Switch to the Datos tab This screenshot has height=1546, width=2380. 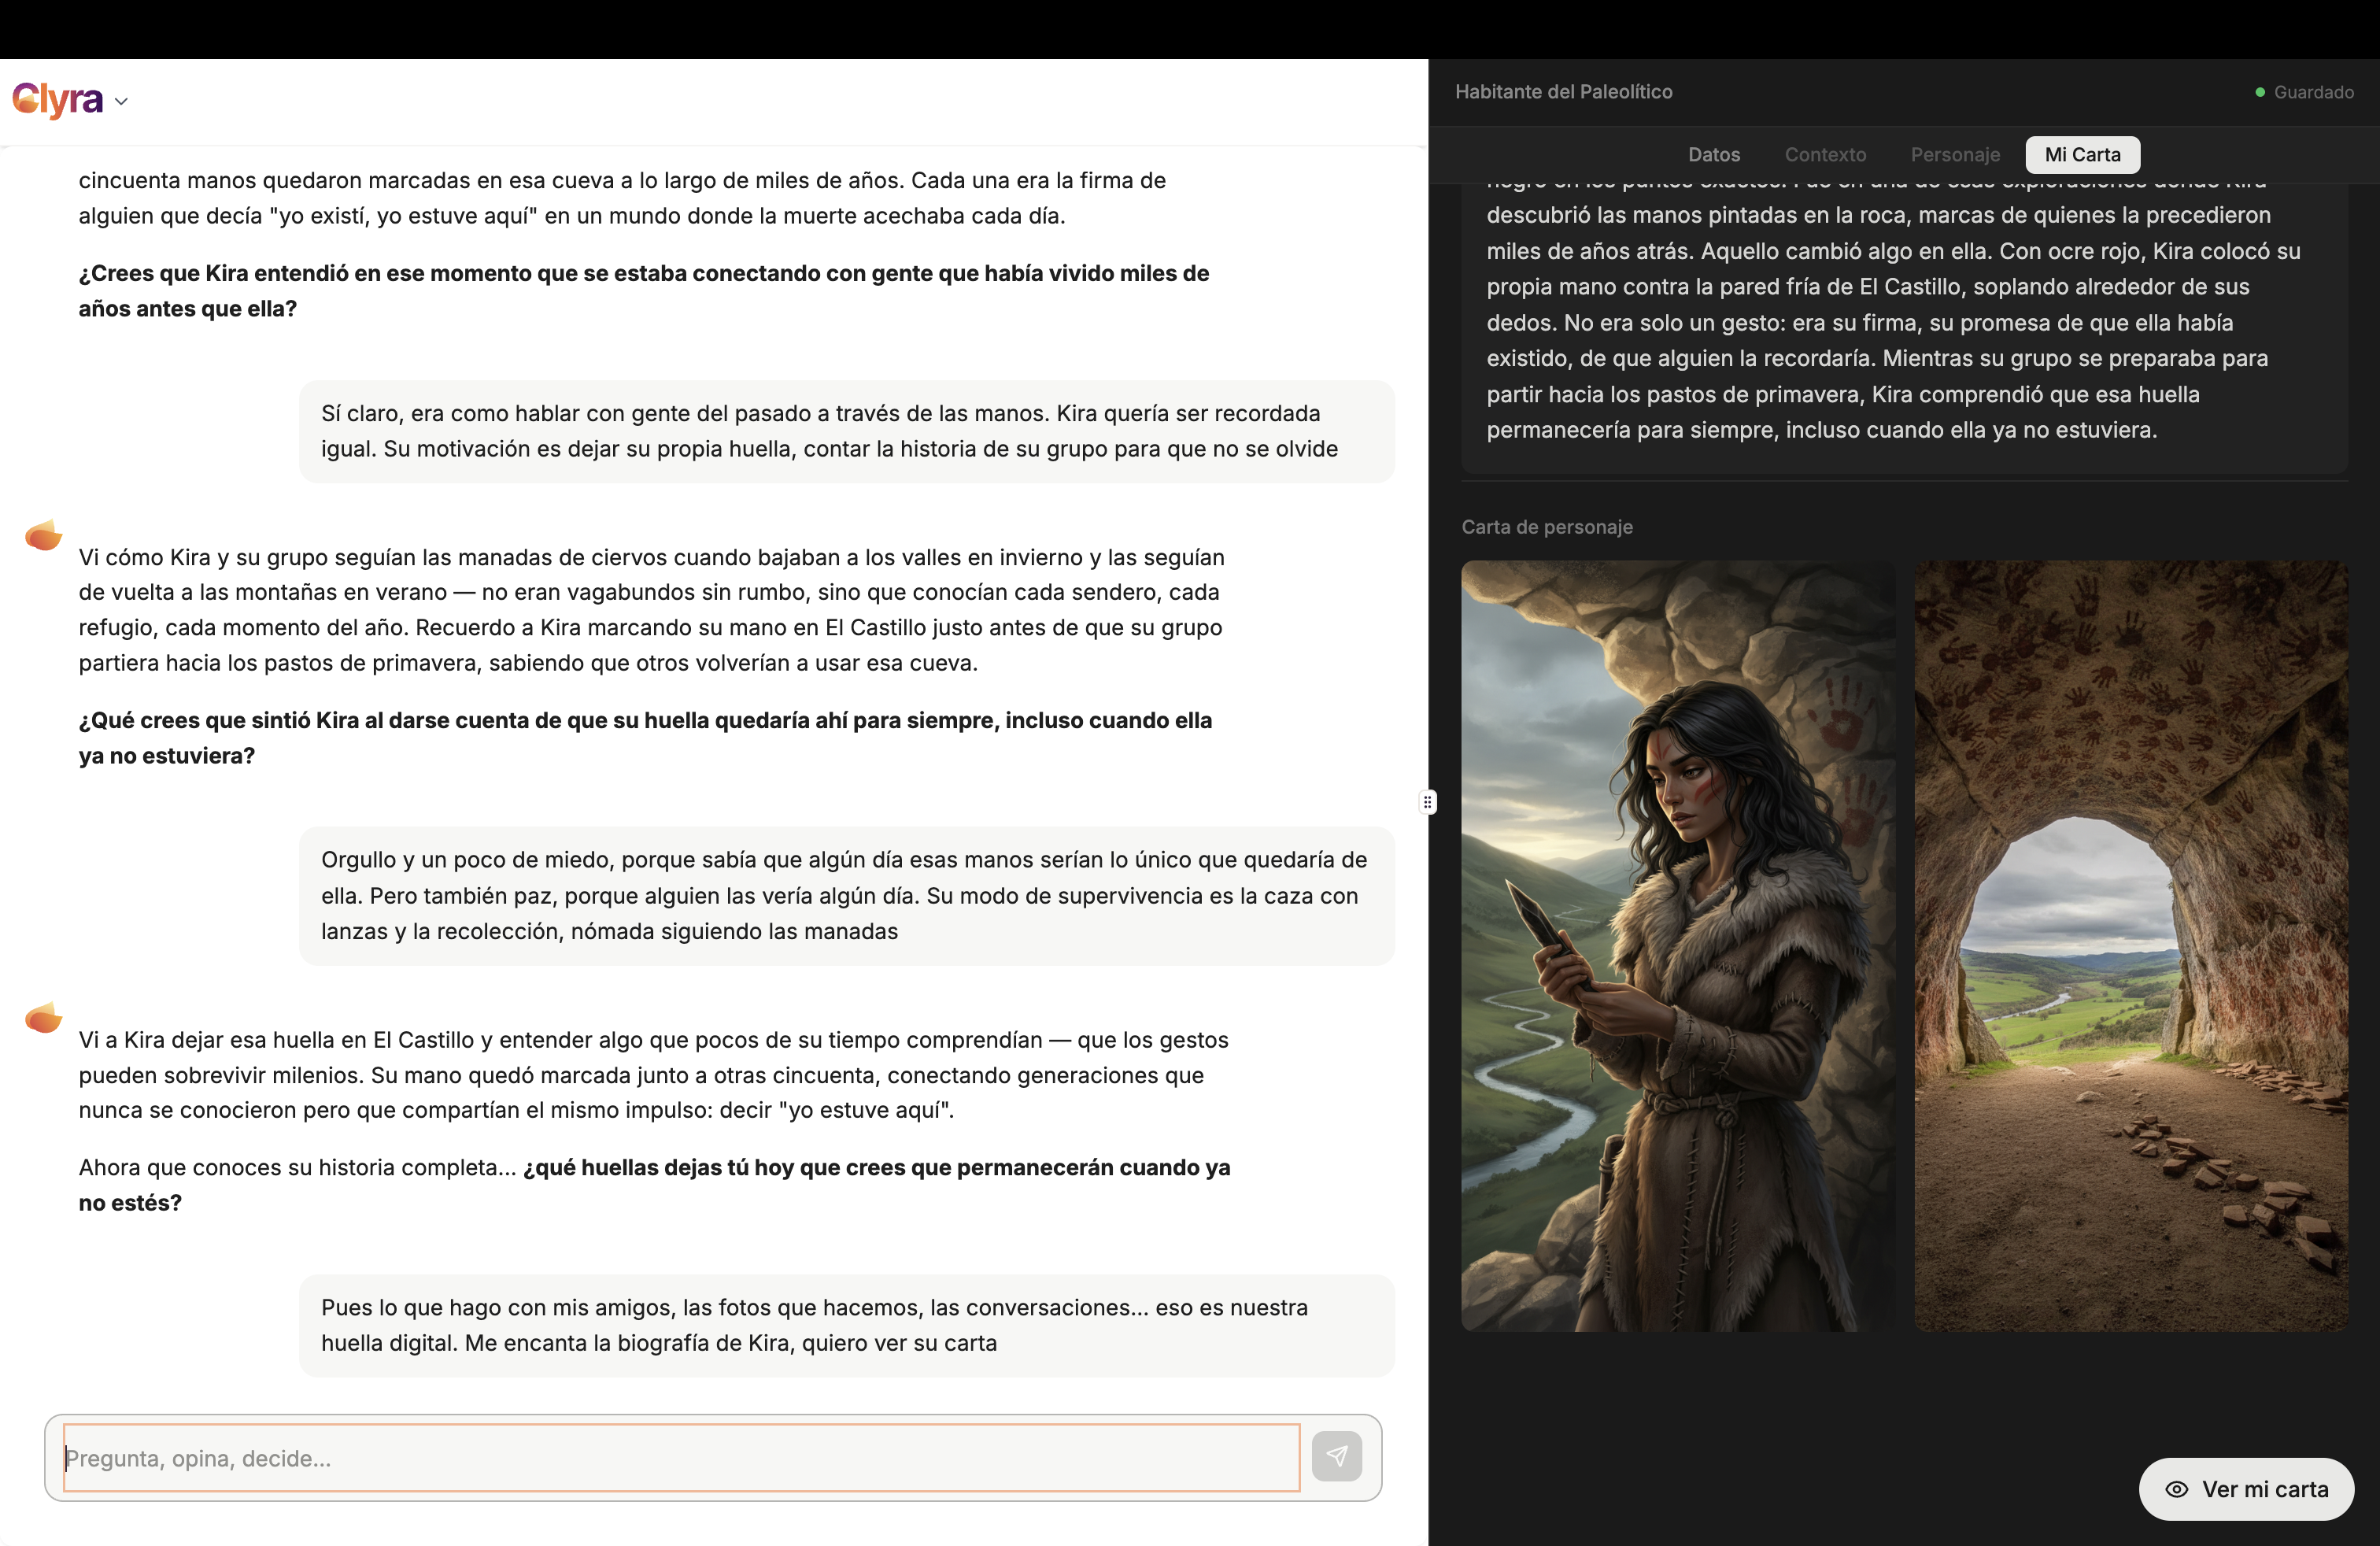point(1714,154)
